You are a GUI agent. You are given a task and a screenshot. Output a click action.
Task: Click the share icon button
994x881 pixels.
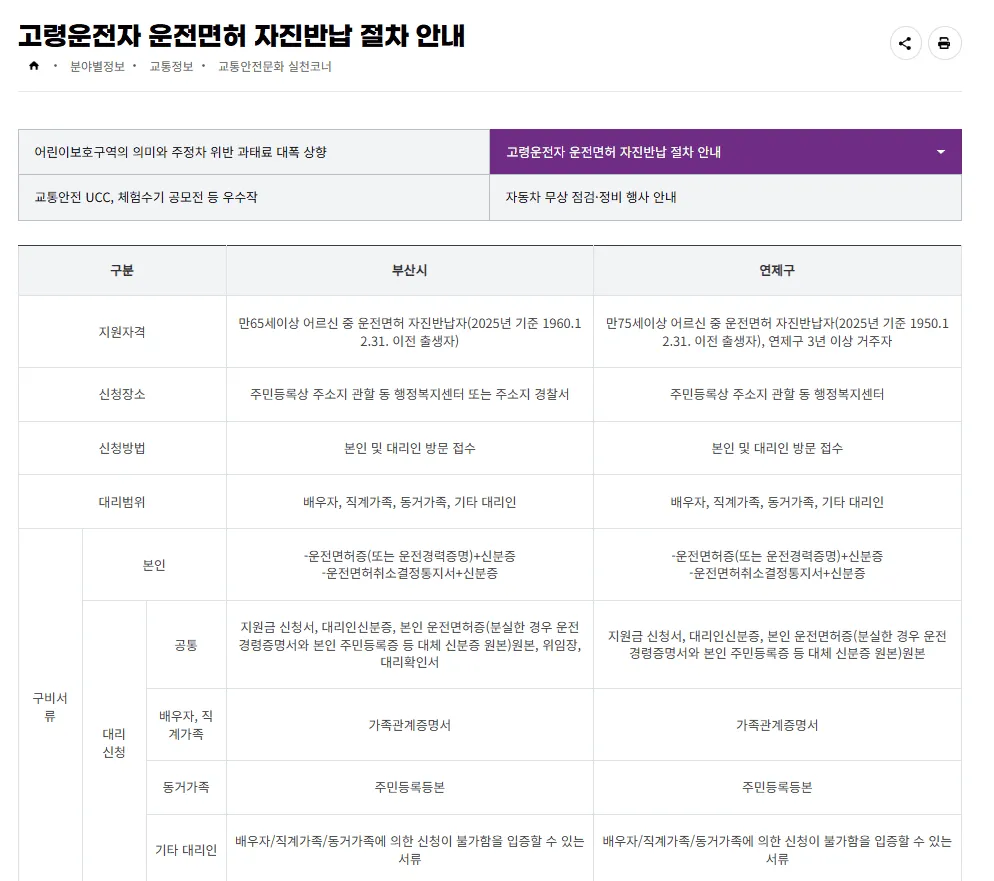tap(905, 43)
